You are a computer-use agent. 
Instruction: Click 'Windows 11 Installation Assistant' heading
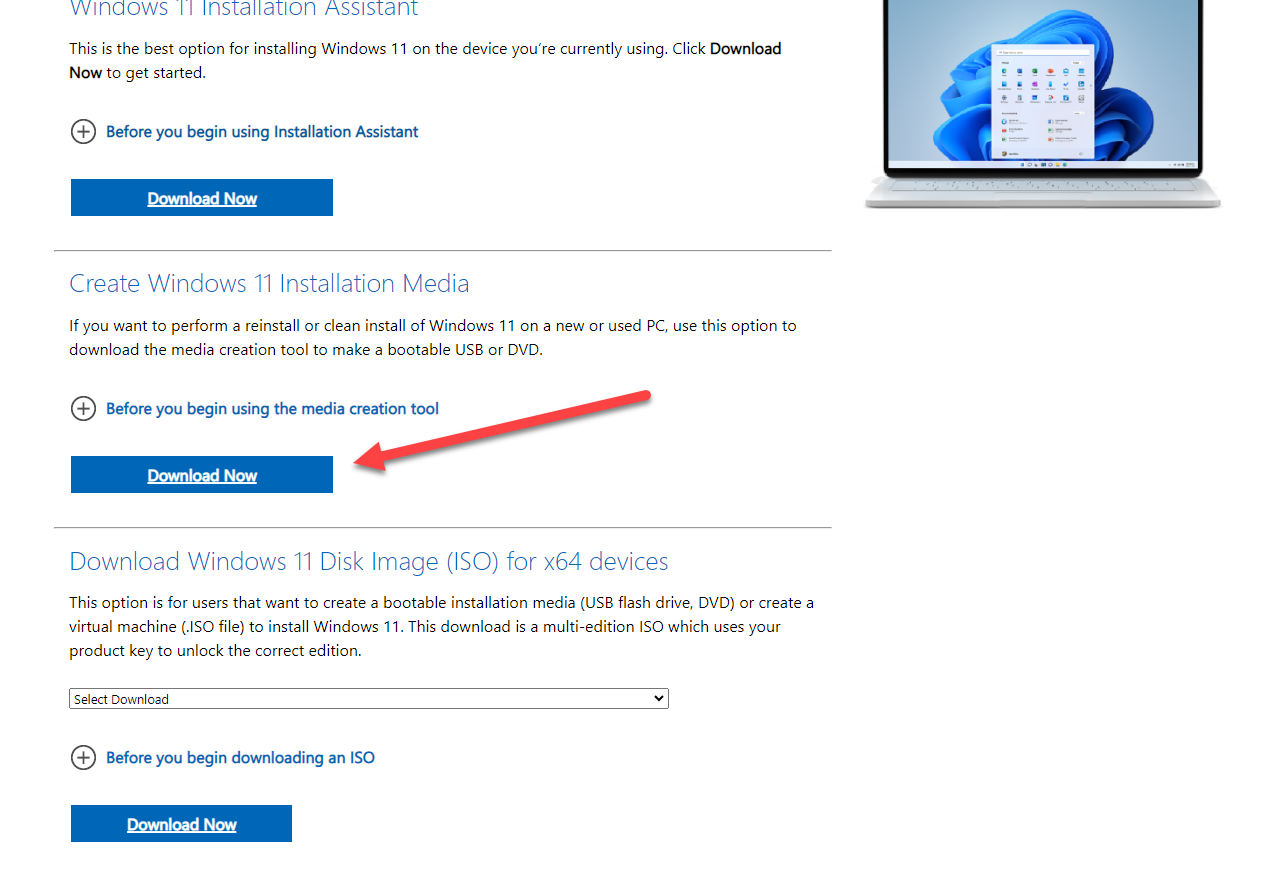[244, 9]
